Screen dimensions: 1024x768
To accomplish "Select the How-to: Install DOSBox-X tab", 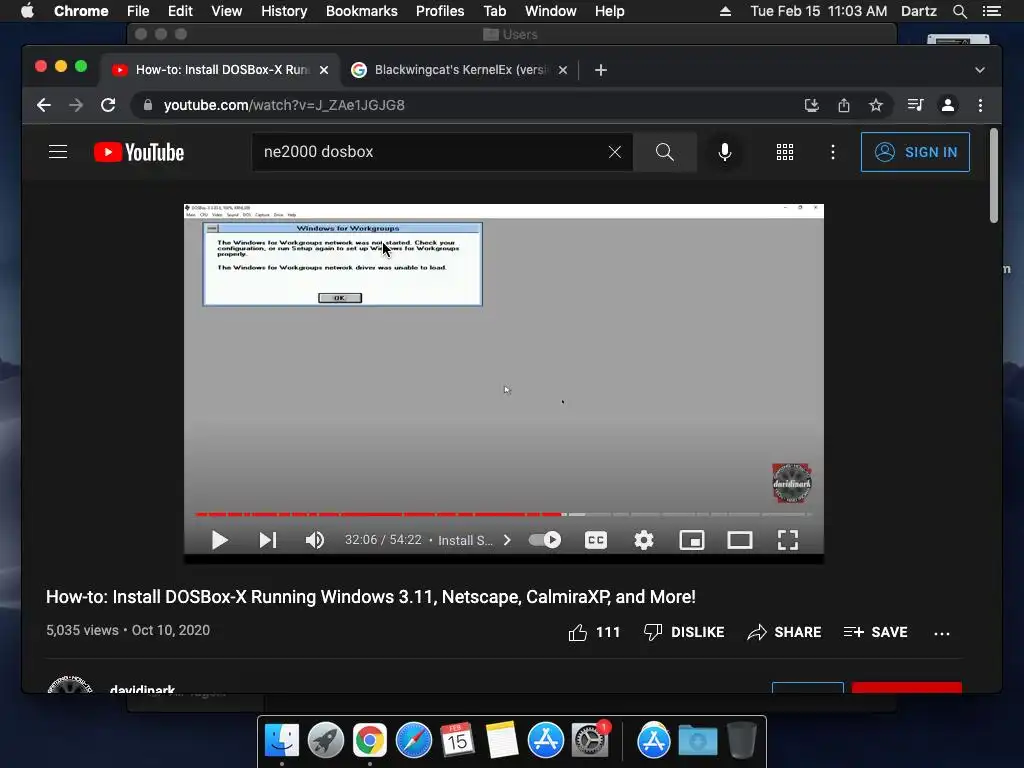I will [x=221, y=70].
